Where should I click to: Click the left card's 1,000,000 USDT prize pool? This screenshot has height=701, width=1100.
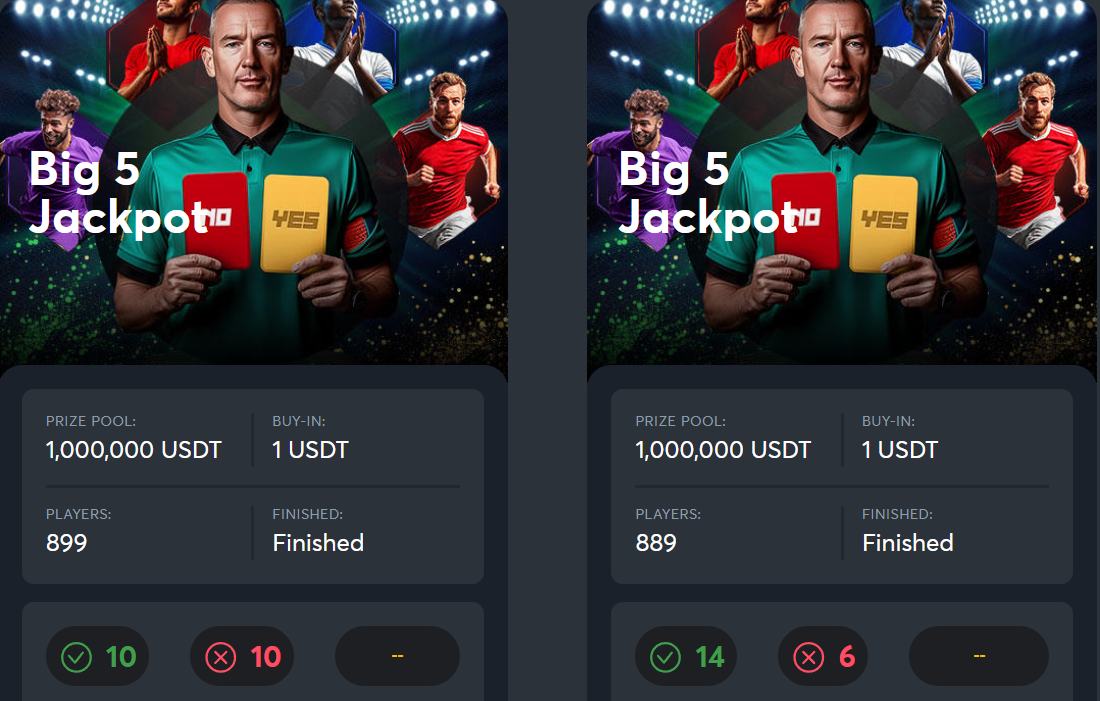[134, 450]
